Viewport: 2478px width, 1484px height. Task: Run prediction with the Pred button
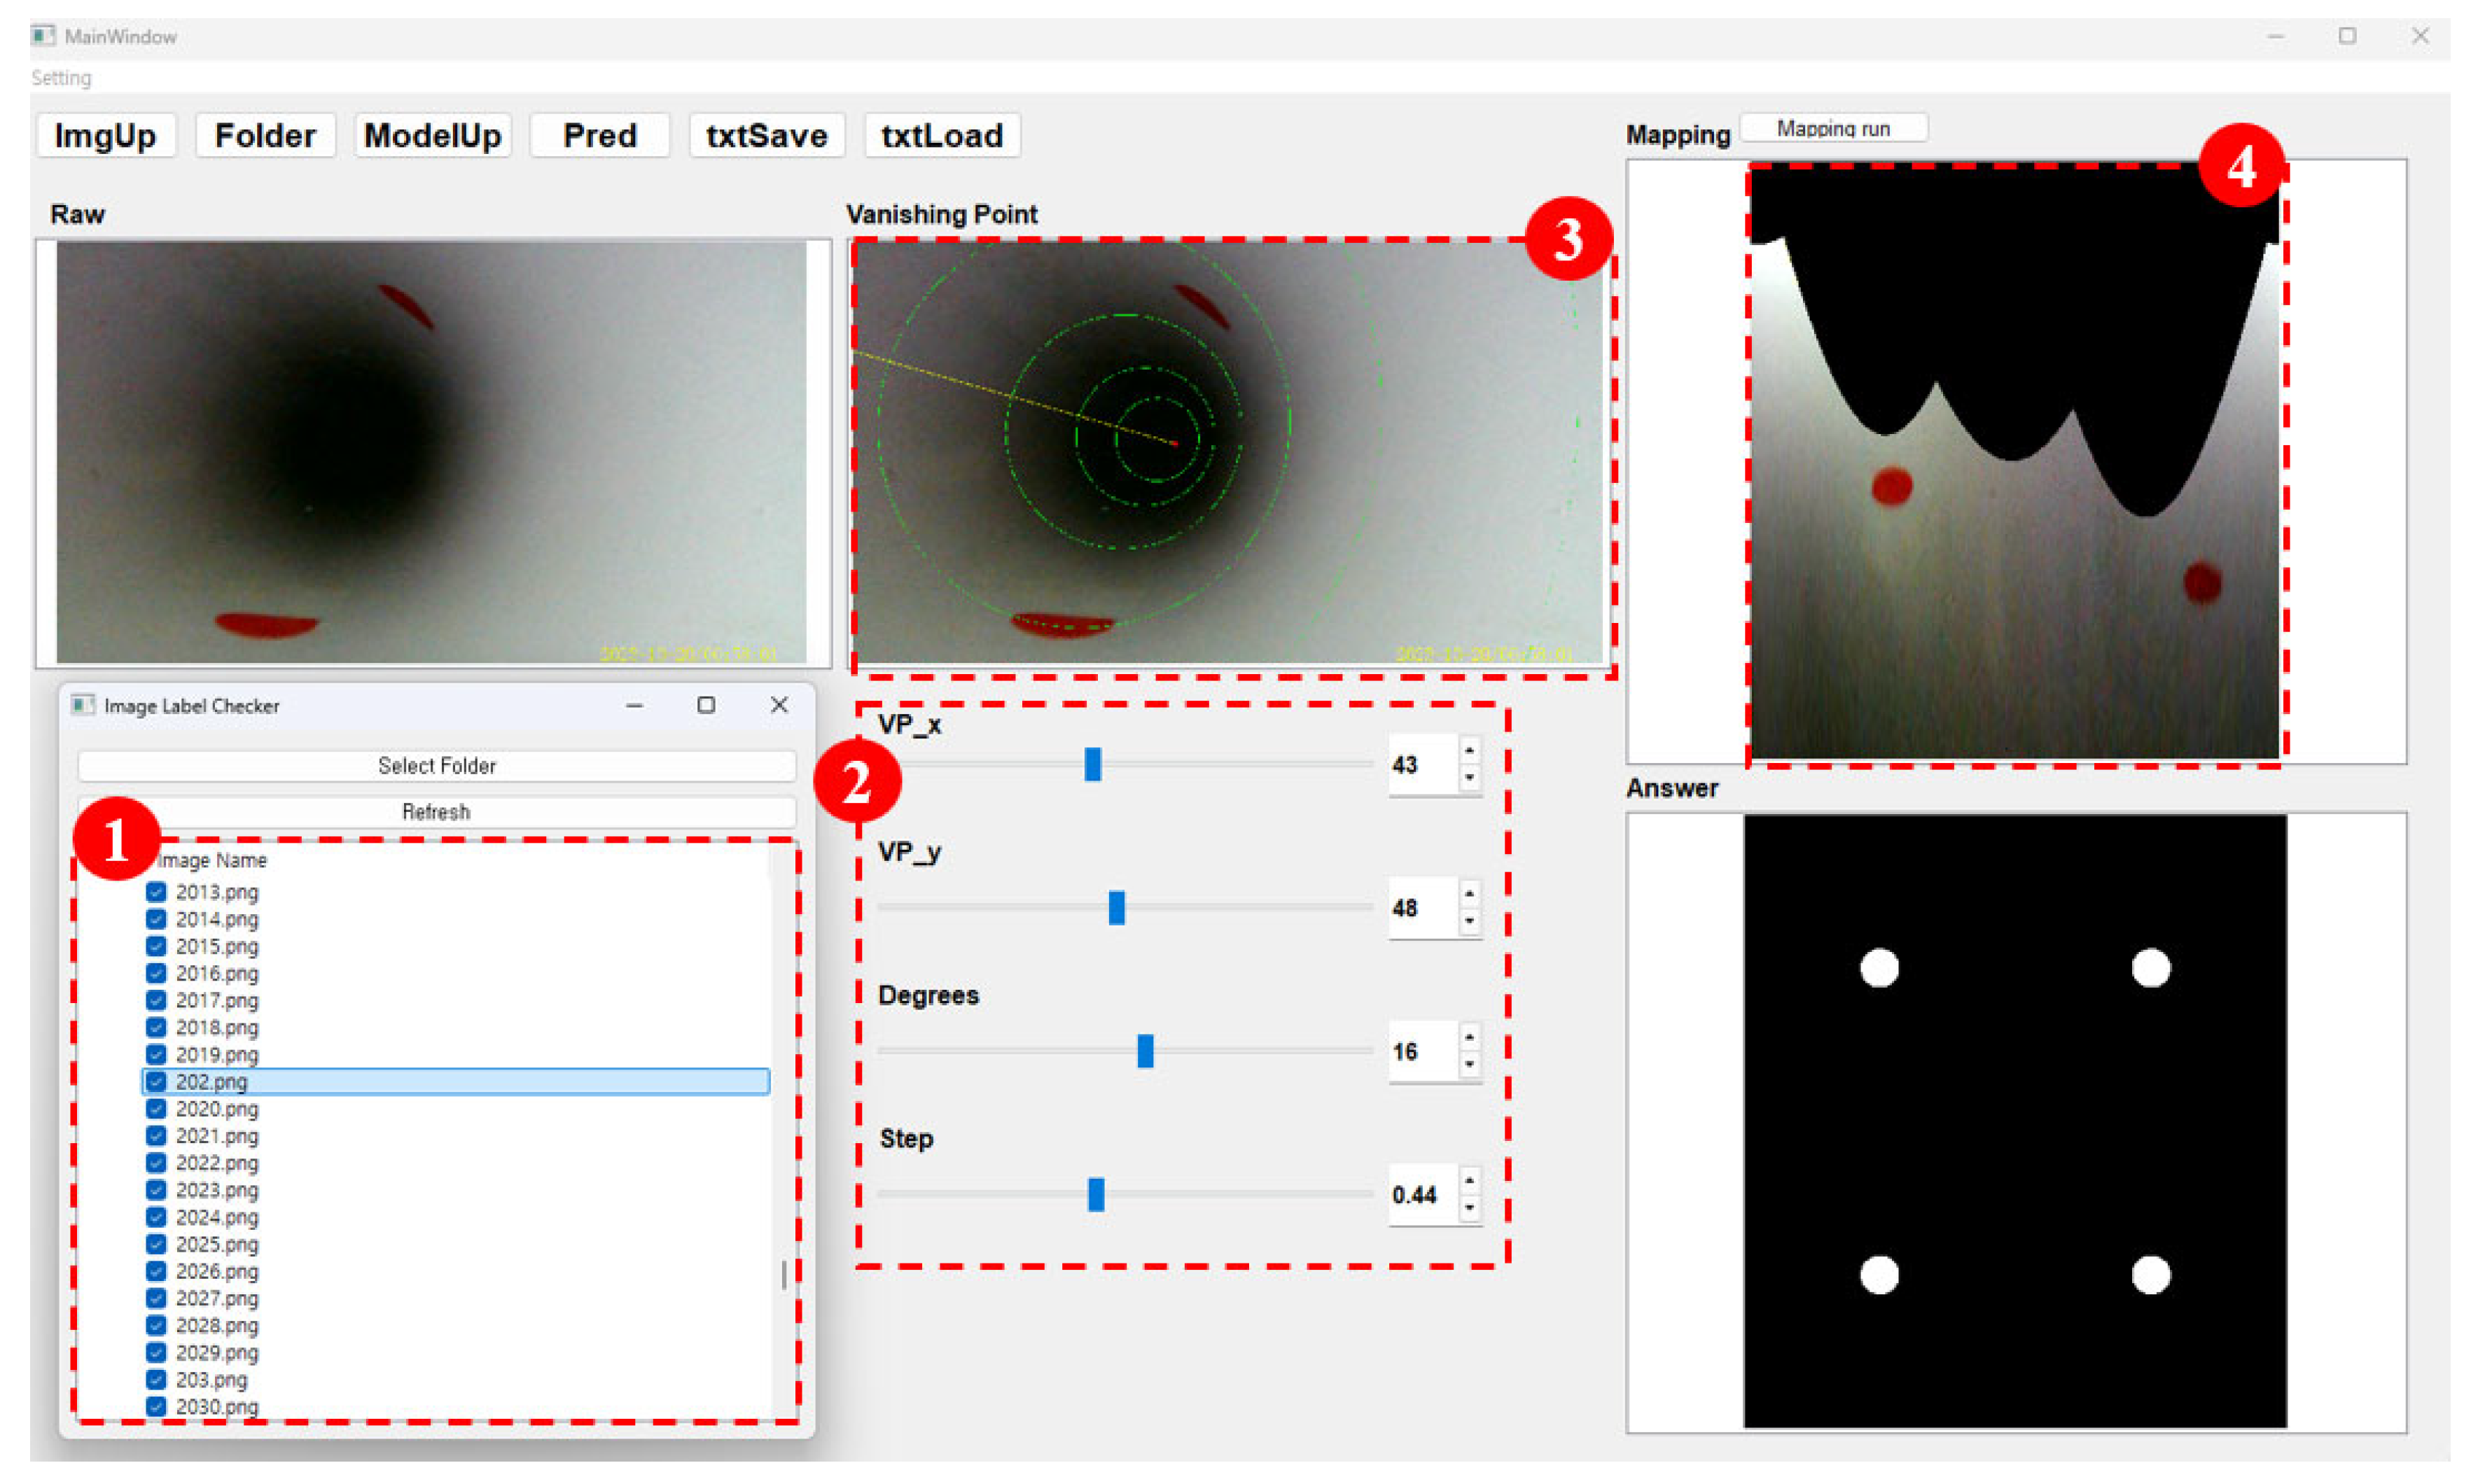(x=599, y=135)
